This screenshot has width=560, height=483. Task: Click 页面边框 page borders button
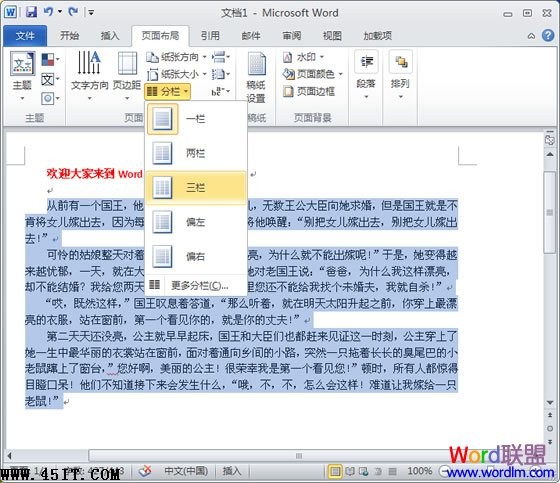309,92
